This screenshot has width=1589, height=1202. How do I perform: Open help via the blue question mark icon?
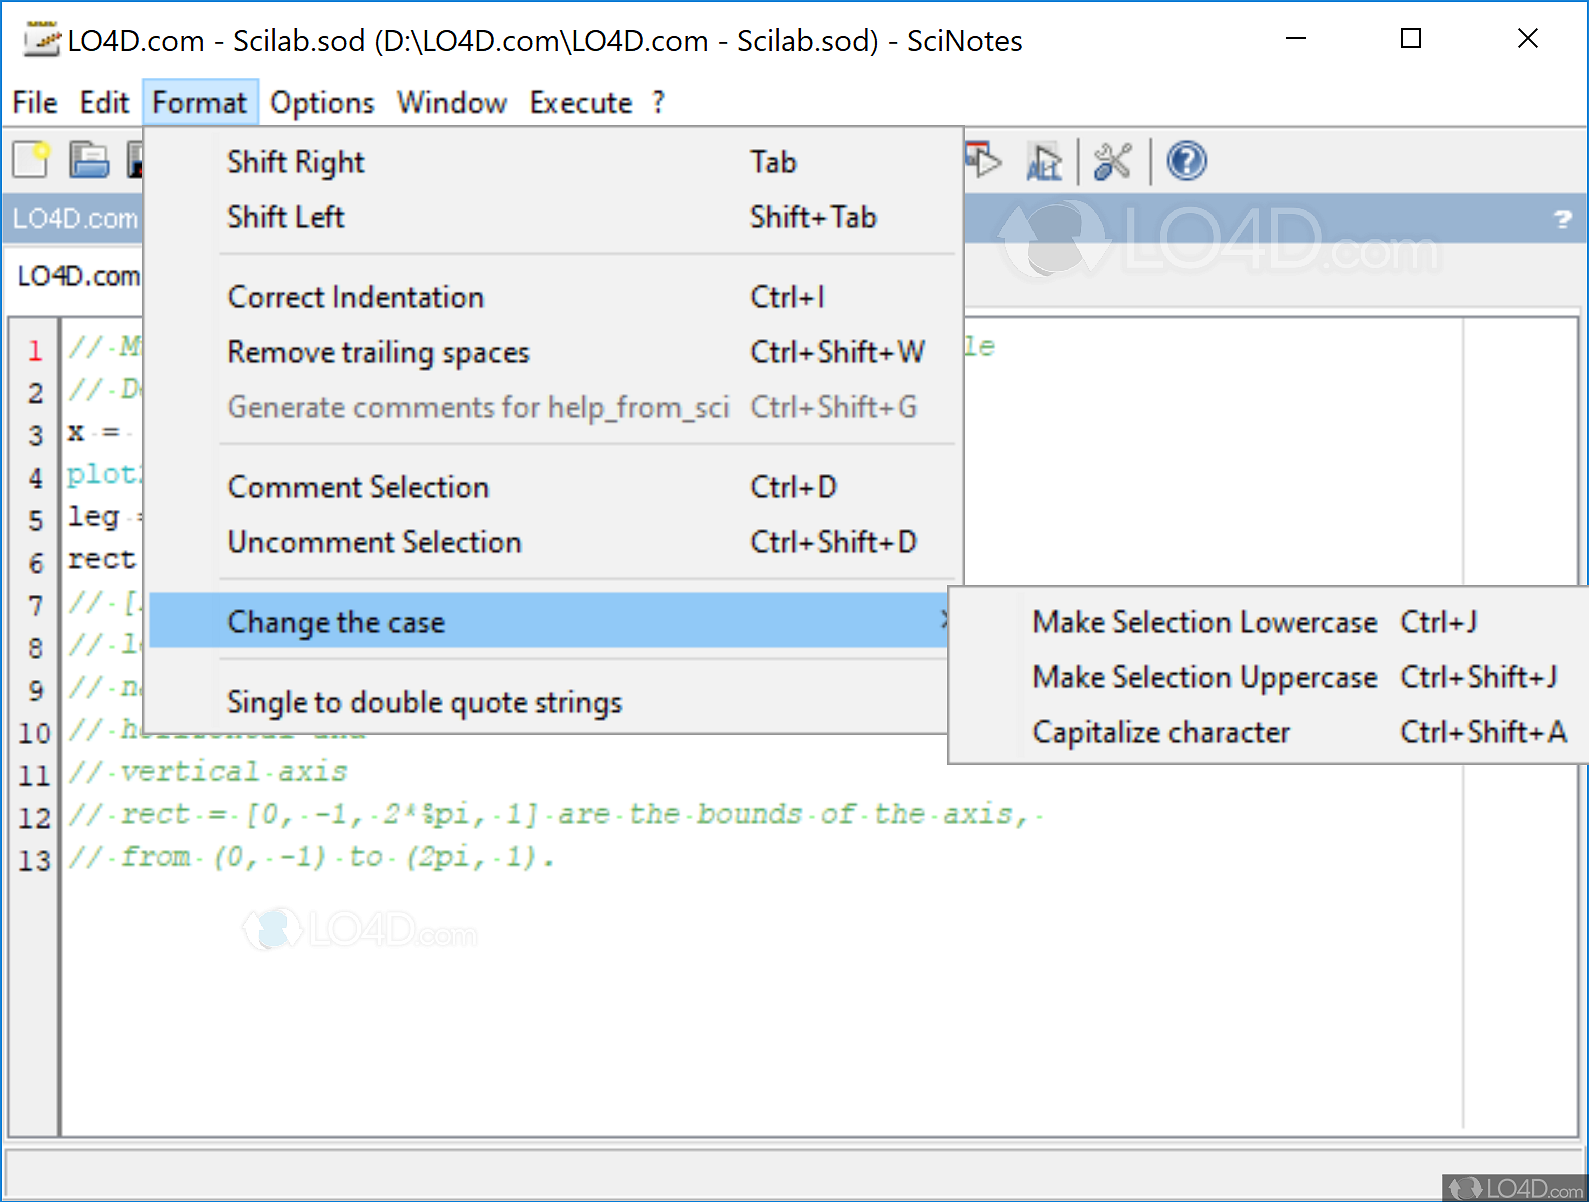click(x=1186, y=162)
